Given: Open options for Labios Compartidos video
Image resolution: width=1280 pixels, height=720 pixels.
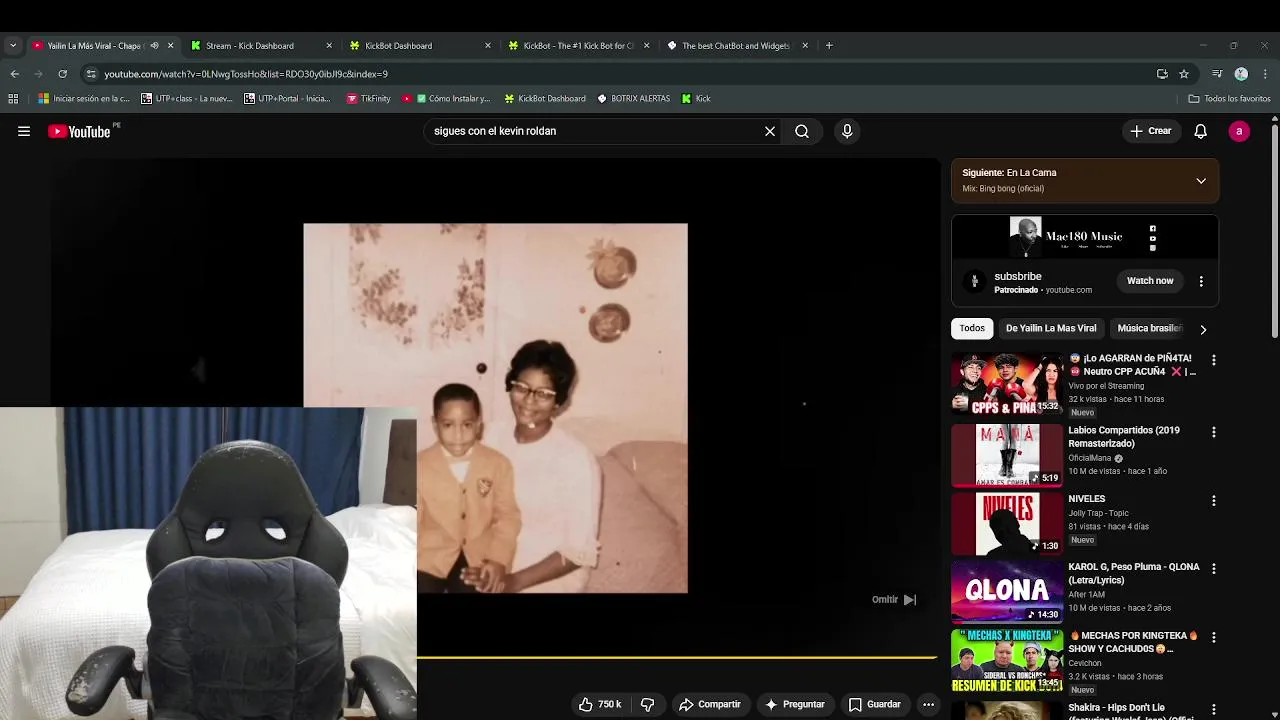Looking at the screenshot, I should pos(1214,432).
